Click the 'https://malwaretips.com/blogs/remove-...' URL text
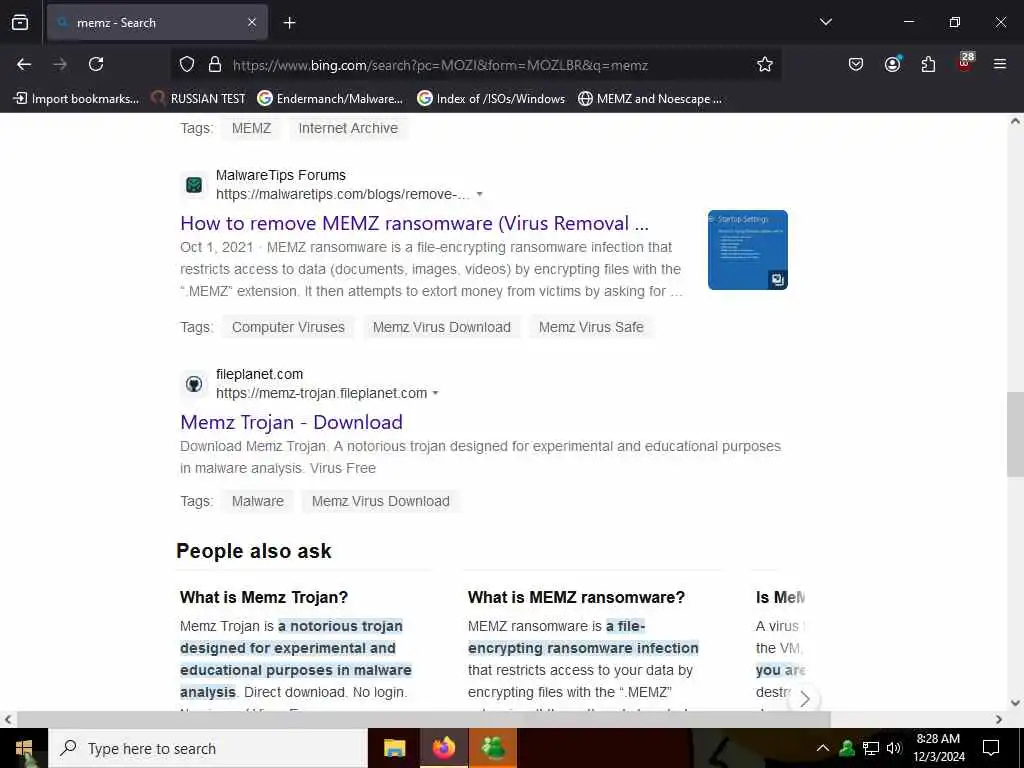This screenshot has height=768, width=1024. (343, 194)
